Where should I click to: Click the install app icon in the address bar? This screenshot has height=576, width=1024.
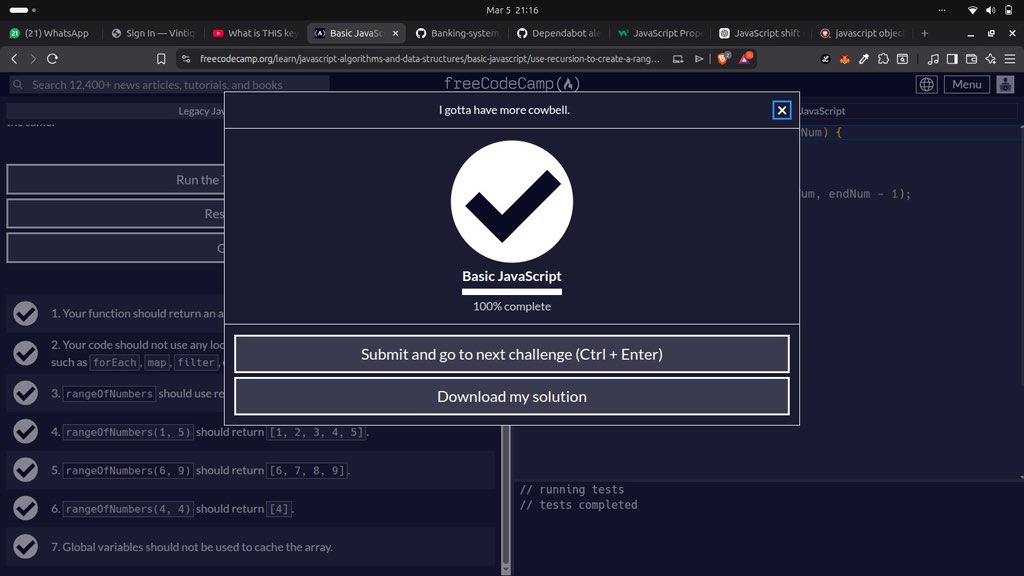[x=678, y=59]
